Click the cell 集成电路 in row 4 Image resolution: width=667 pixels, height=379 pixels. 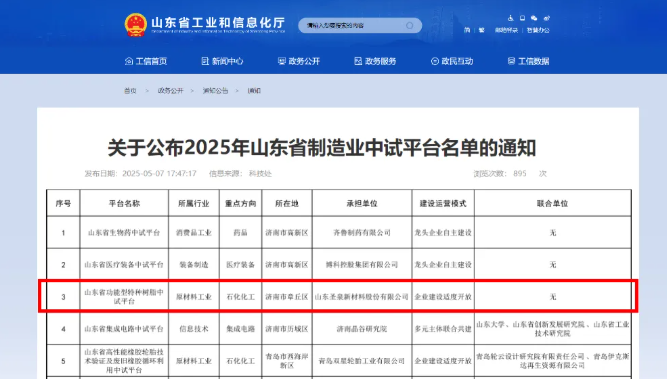[240, 329]
